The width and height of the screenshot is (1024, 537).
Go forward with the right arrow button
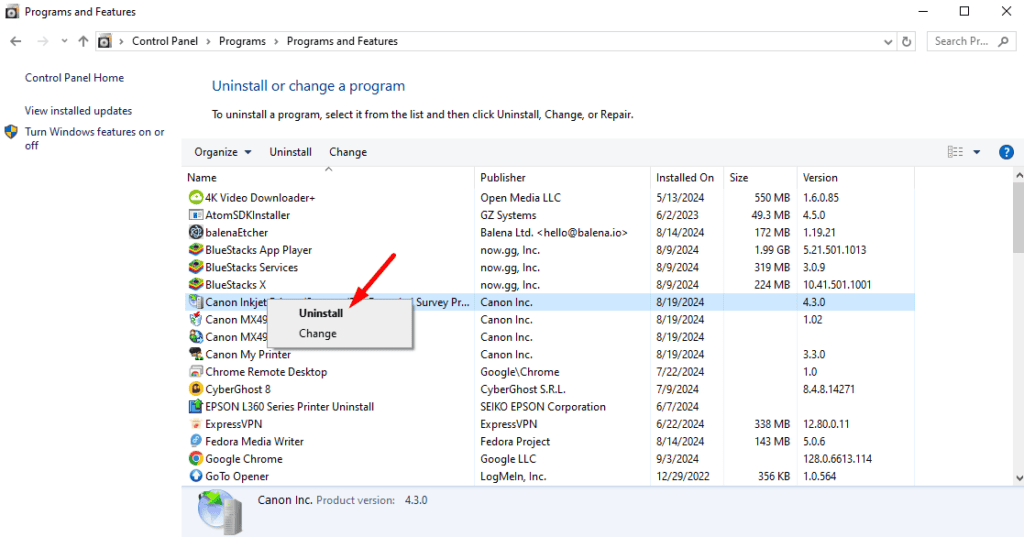click(43, 41)
